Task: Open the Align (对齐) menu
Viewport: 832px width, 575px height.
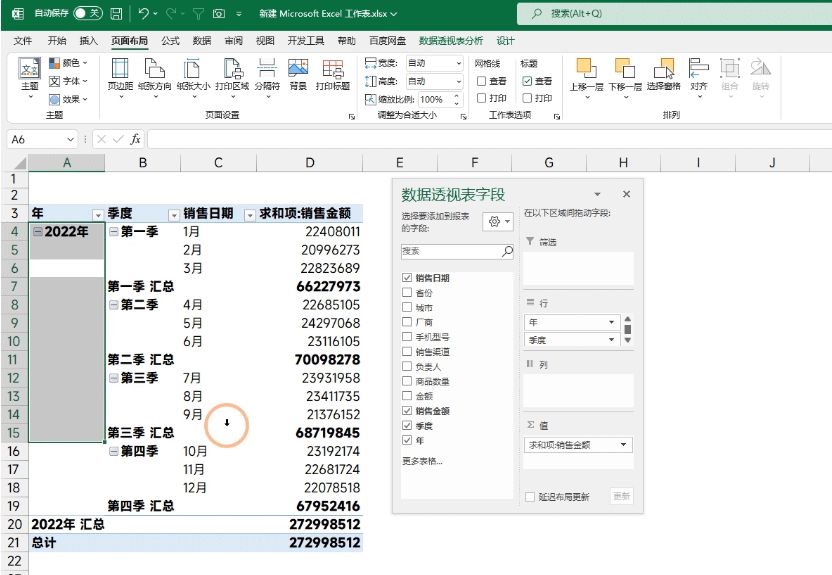Action: coord(698,77)
